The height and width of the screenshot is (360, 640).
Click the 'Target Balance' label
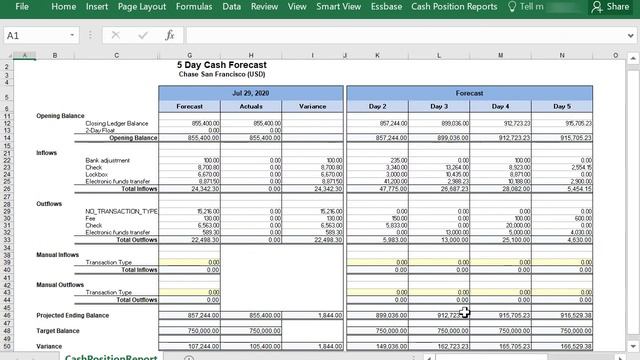58,331
